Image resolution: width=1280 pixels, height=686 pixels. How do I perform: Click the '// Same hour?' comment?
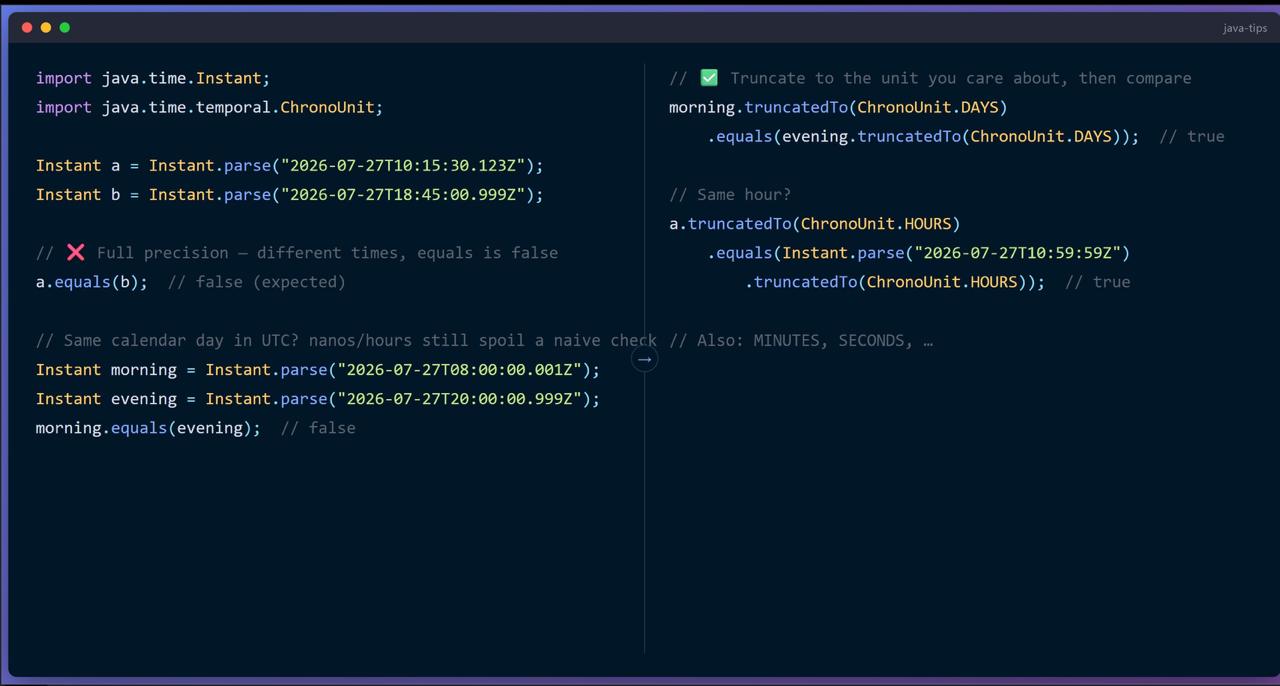(x=730, y=195)
